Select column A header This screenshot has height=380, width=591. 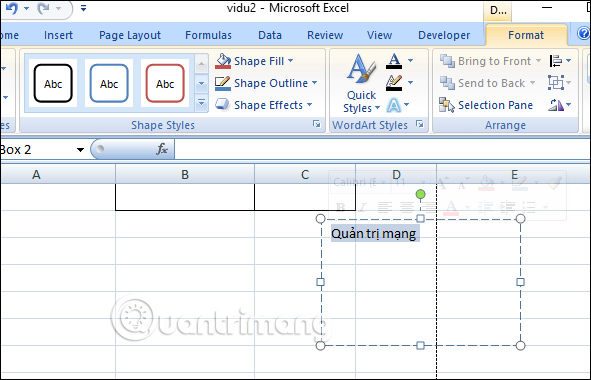pyautogui.click(x=58, y=174)
